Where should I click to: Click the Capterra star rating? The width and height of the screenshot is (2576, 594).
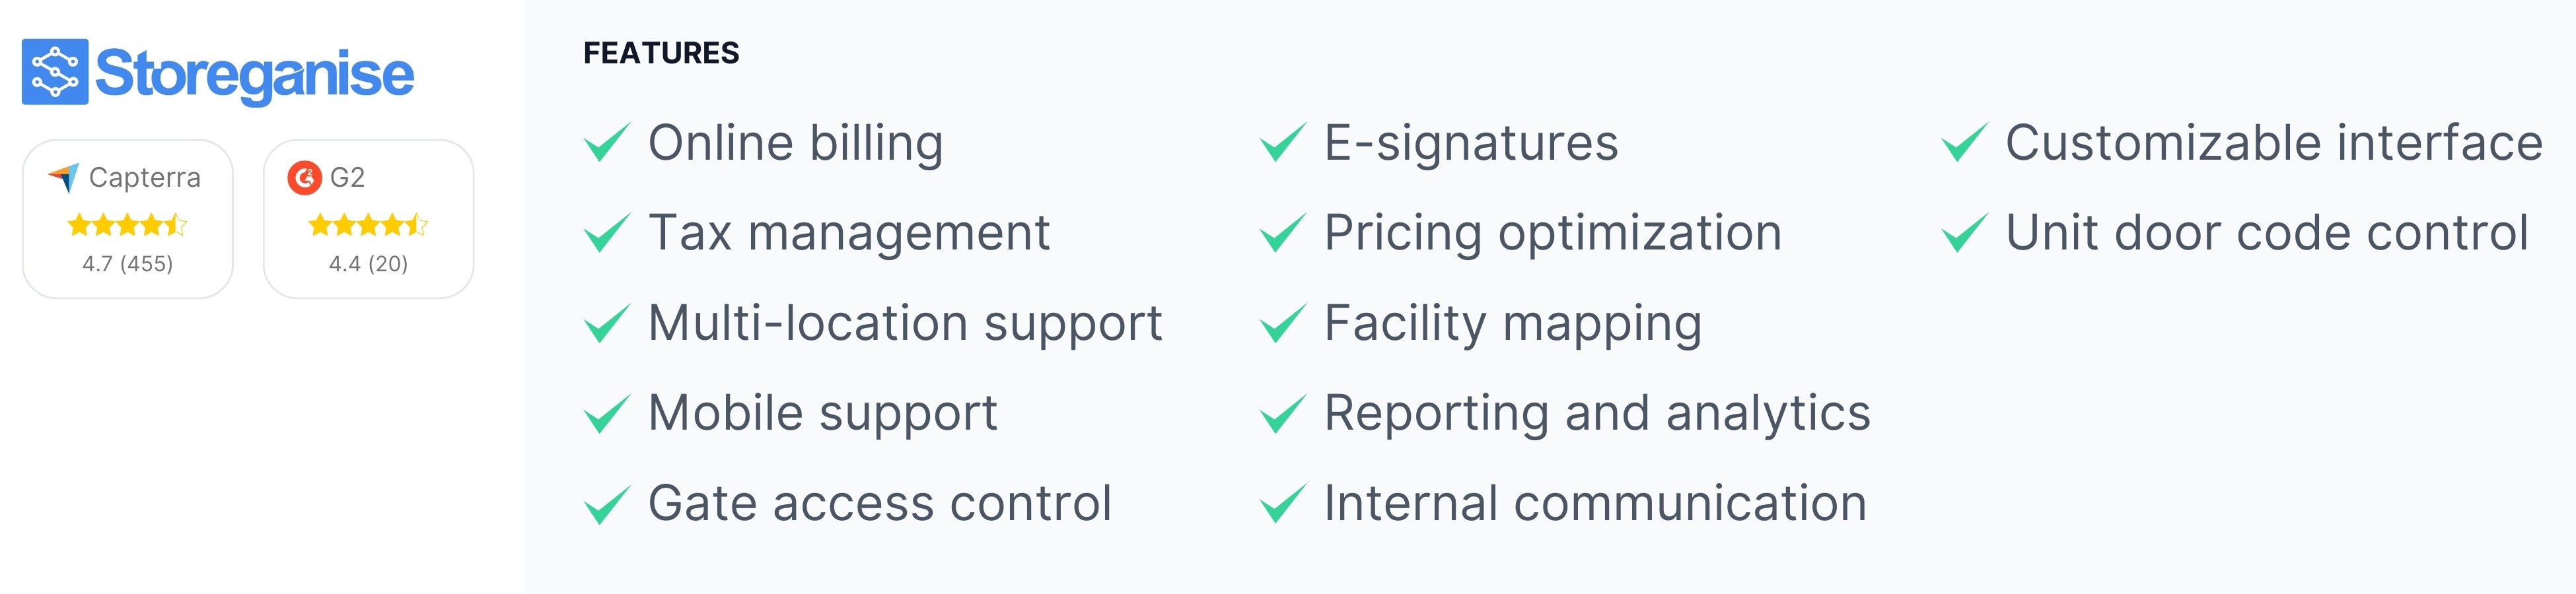[127, 225]
